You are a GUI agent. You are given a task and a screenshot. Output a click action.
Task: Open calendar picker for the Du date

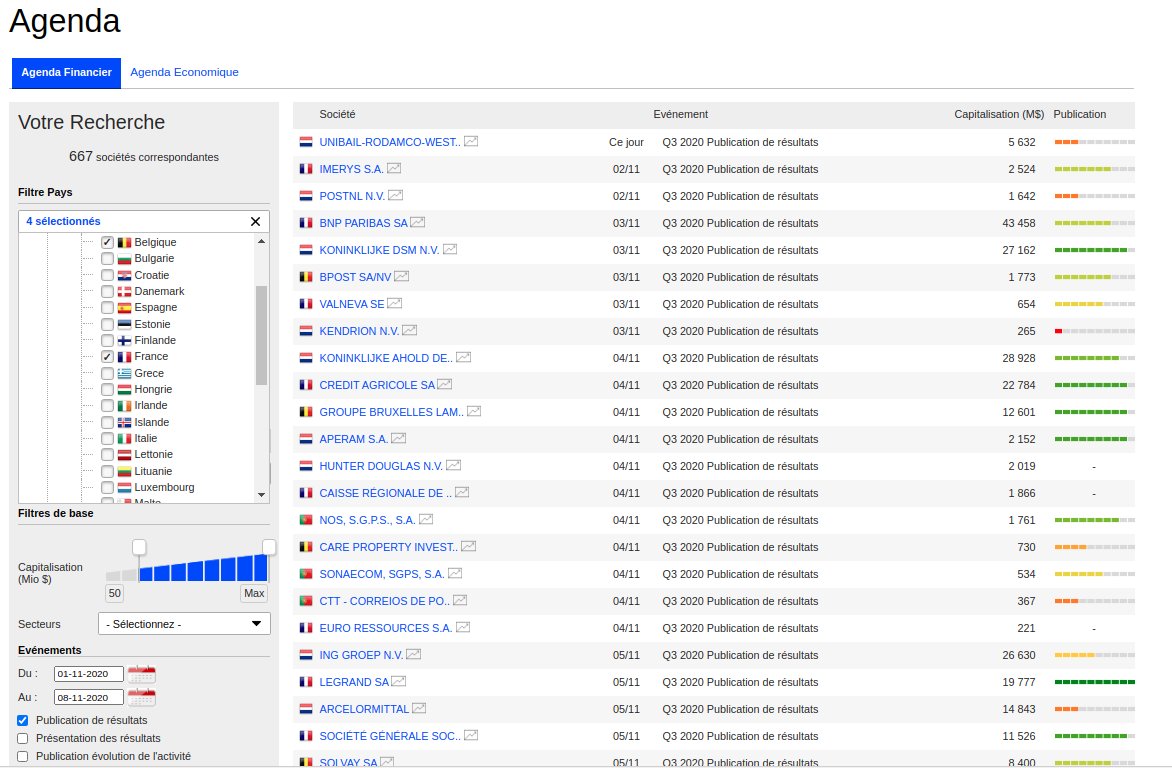[141, 674]
